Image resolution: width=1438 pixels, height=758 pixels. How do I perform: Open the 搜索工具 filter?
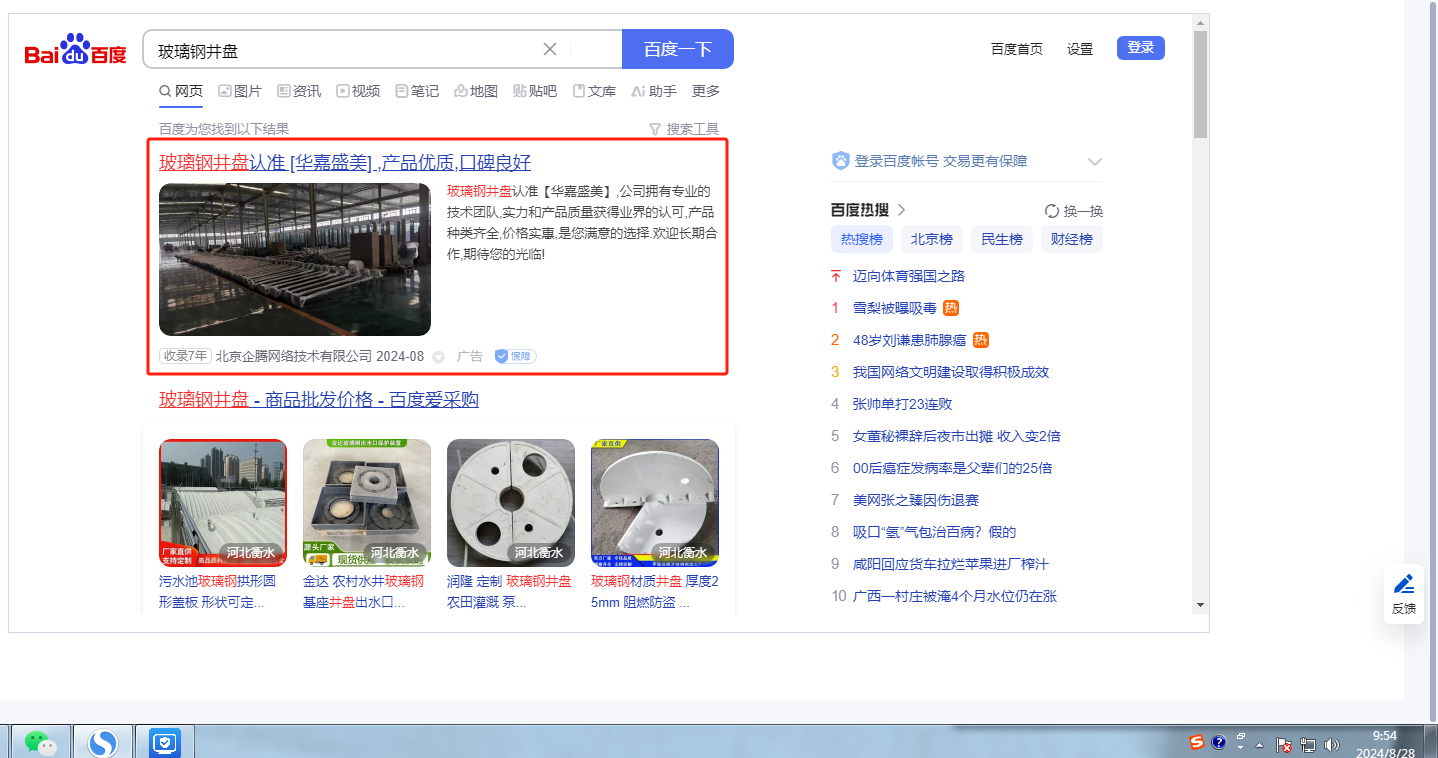click(x=684, y=129)
